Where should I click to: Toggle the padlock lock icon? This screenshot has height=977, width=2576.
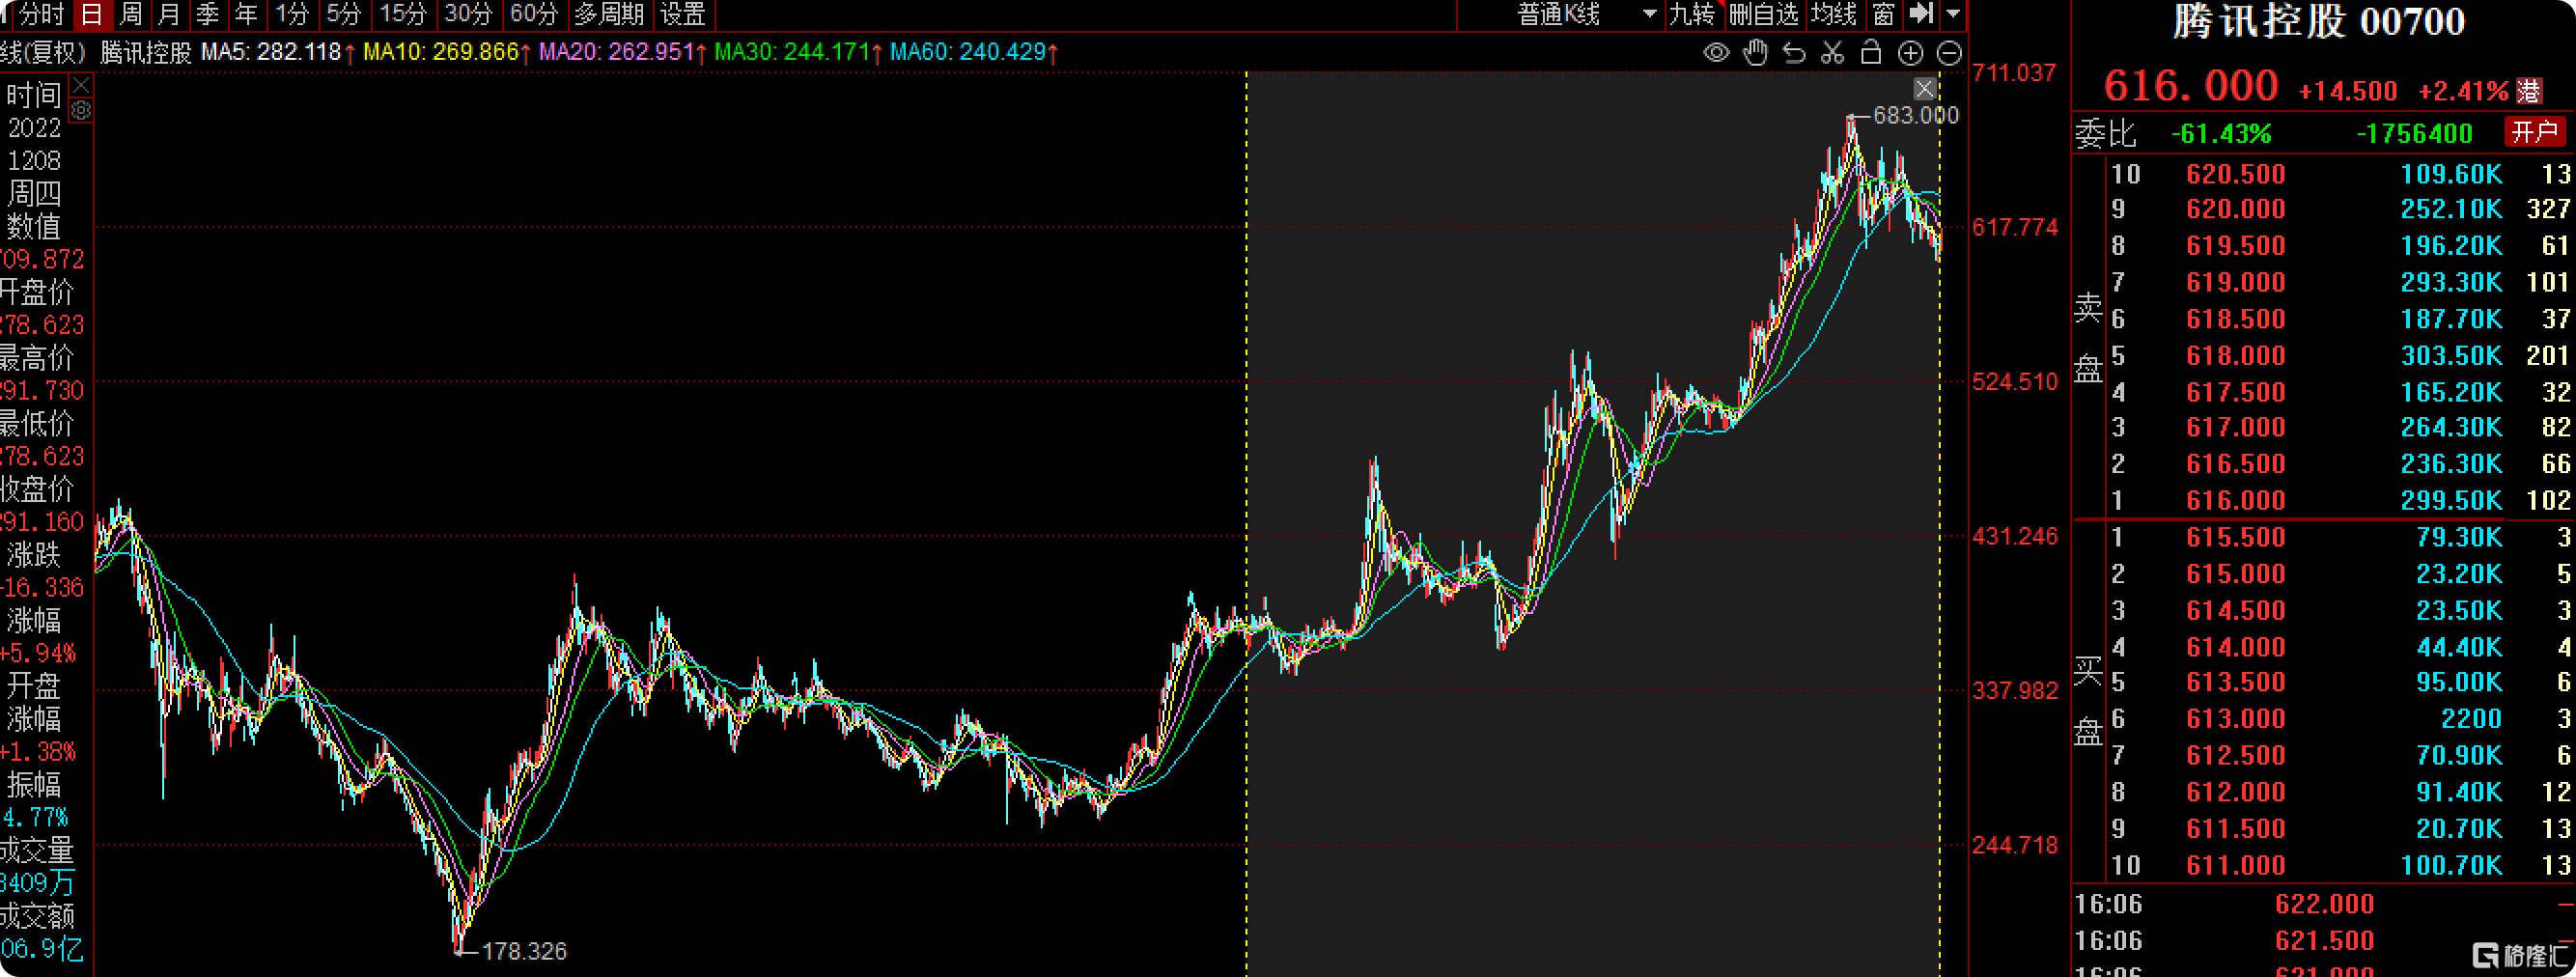(x=1871, y=53)
